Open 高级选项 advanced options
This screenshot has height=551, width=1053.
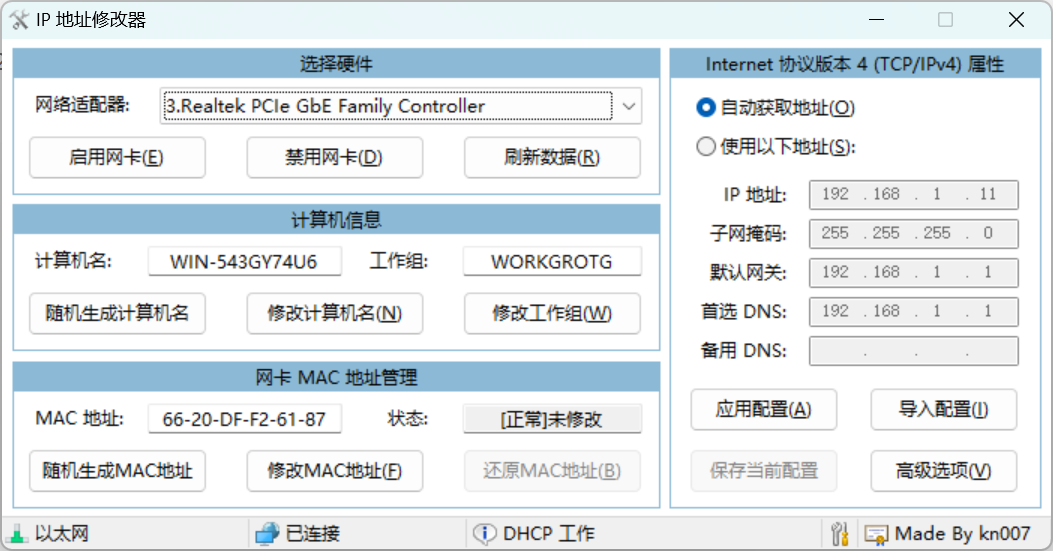coord(943,470)
